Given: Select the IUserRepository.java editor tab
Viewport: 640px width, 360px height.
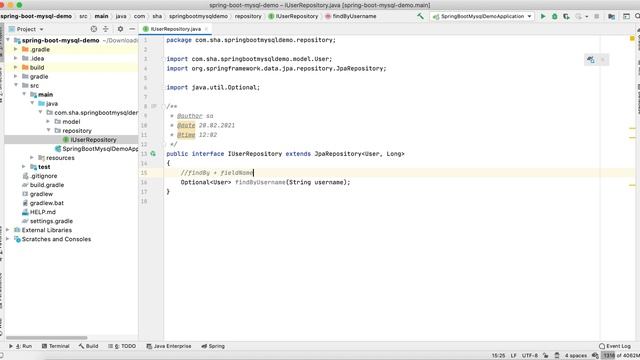Looking at the screenshot, I should pos(175,29).
